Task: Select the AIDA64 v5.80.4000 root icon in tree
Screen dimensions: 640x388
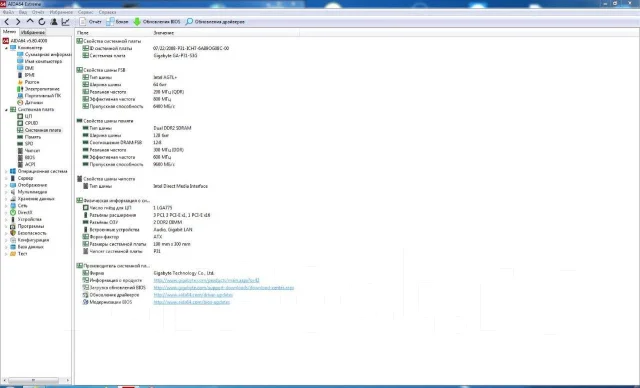Action: [6, 41]
